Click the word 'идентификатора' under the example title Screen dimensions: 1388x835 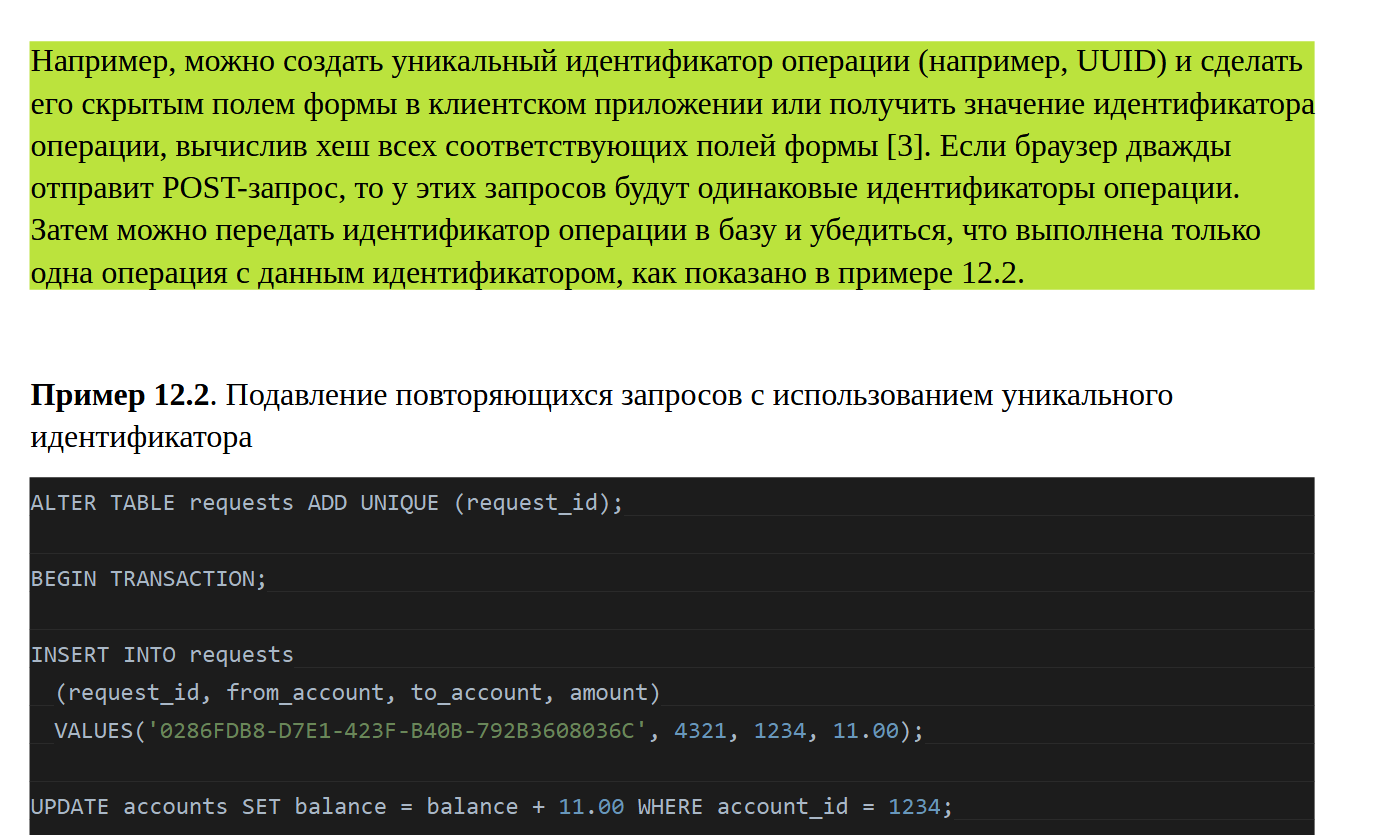click(141, 438)
